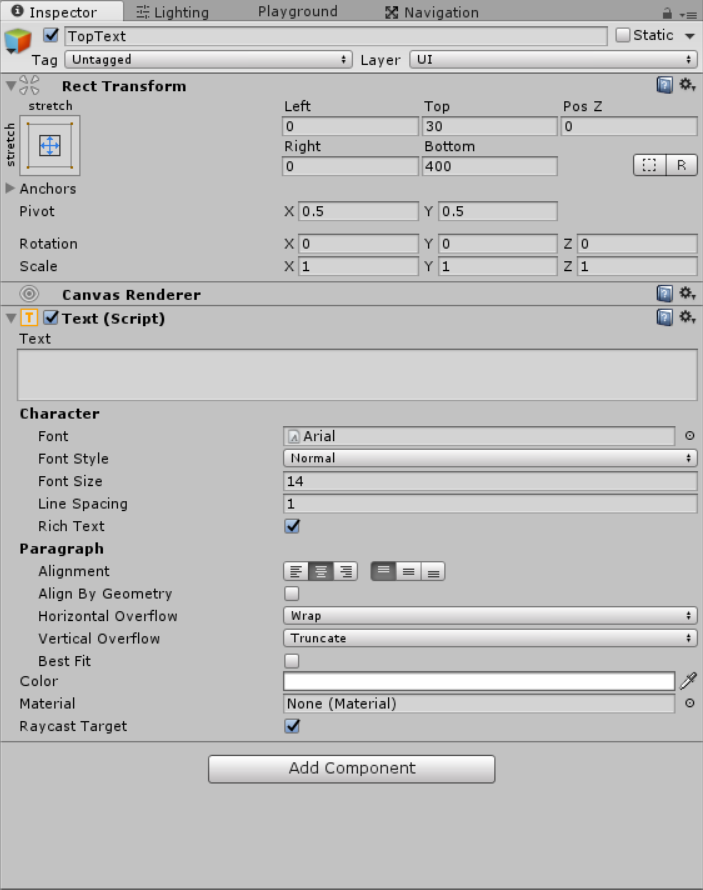Open the Font object picker circle
The image size is (703, 890).
(689, 436)
